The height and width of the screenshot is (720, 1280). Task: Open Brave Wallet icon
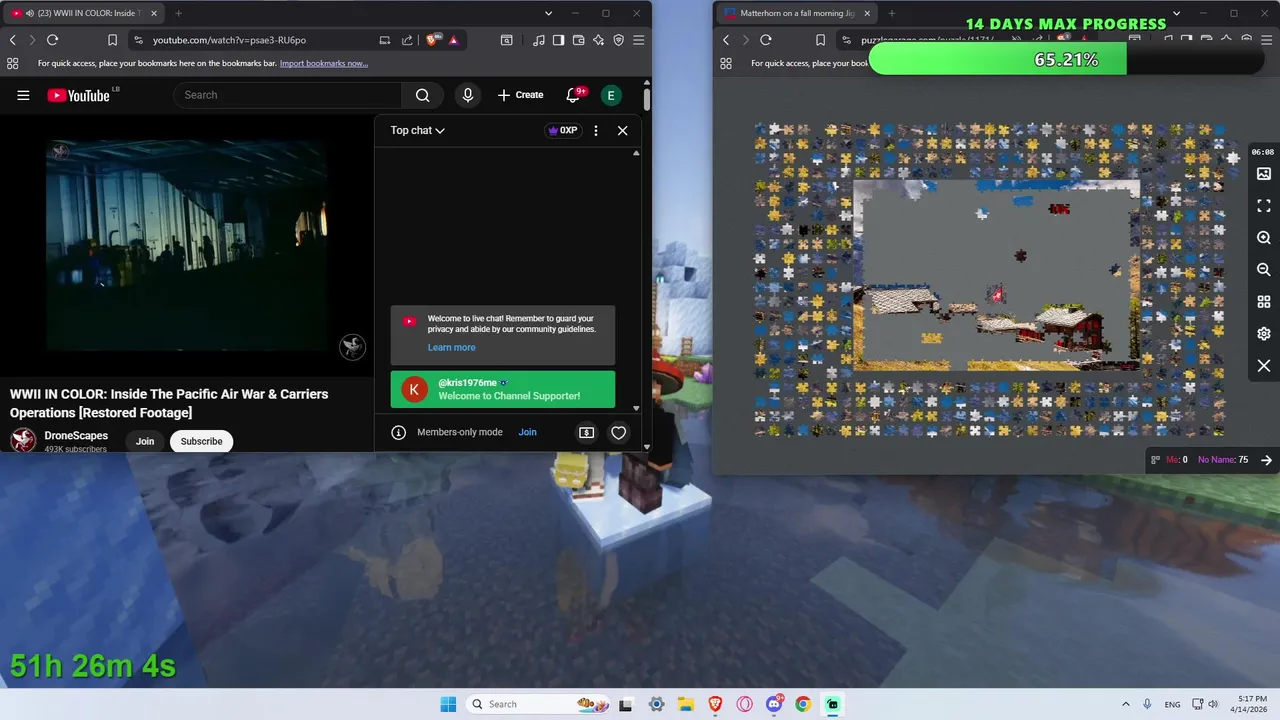[x=578, y=40]
